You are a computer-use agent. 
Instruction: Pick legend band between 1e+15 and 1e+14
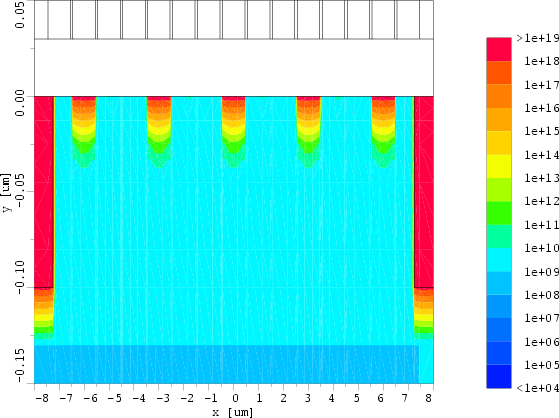pyautogui.click(x=499, y=143)
